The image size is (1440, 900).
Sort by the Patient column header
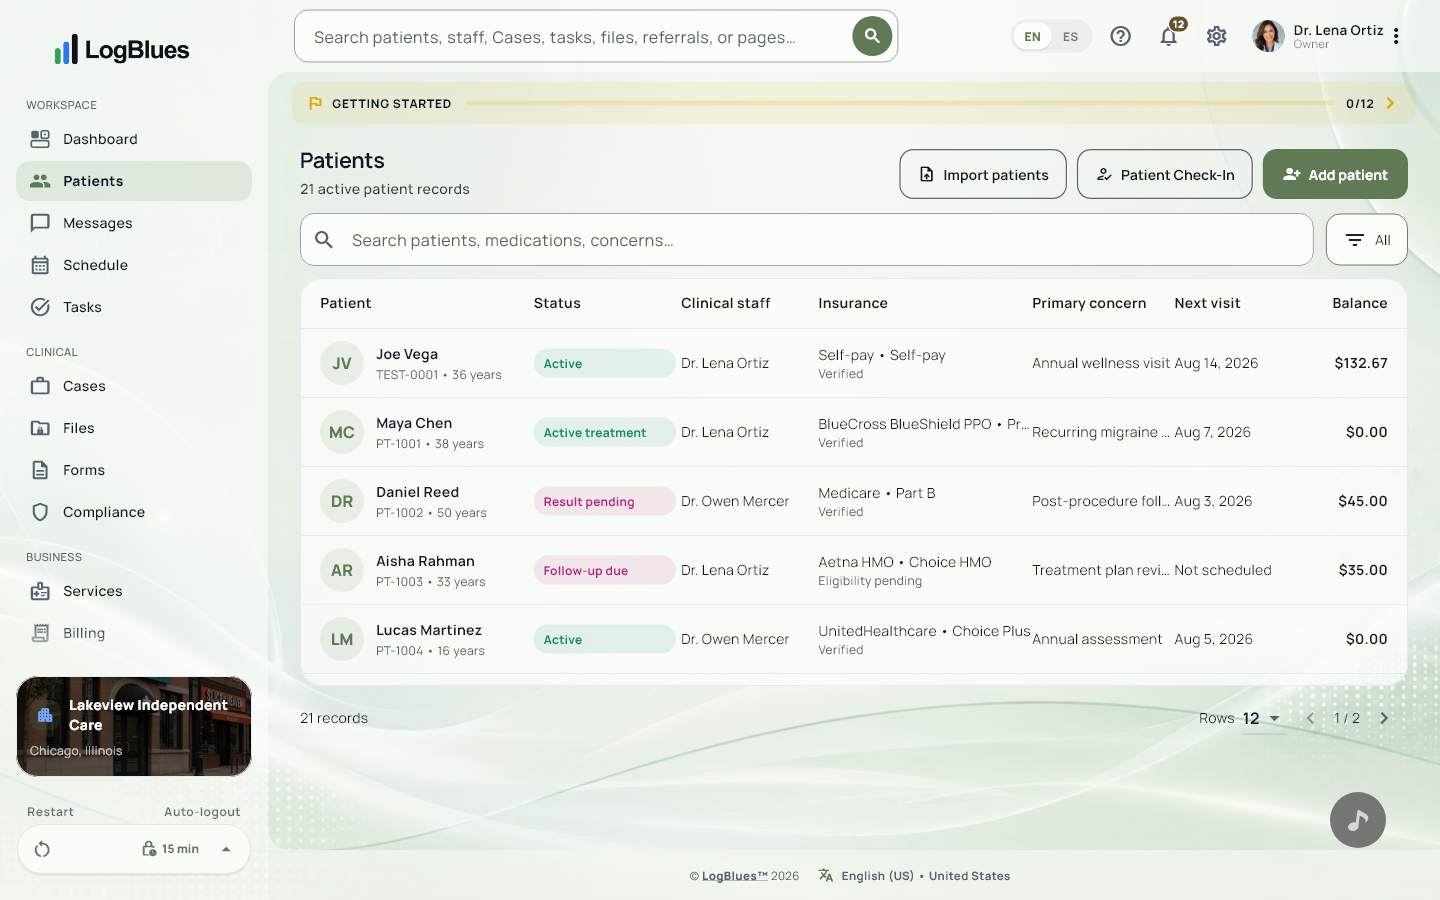pos(345,303)
